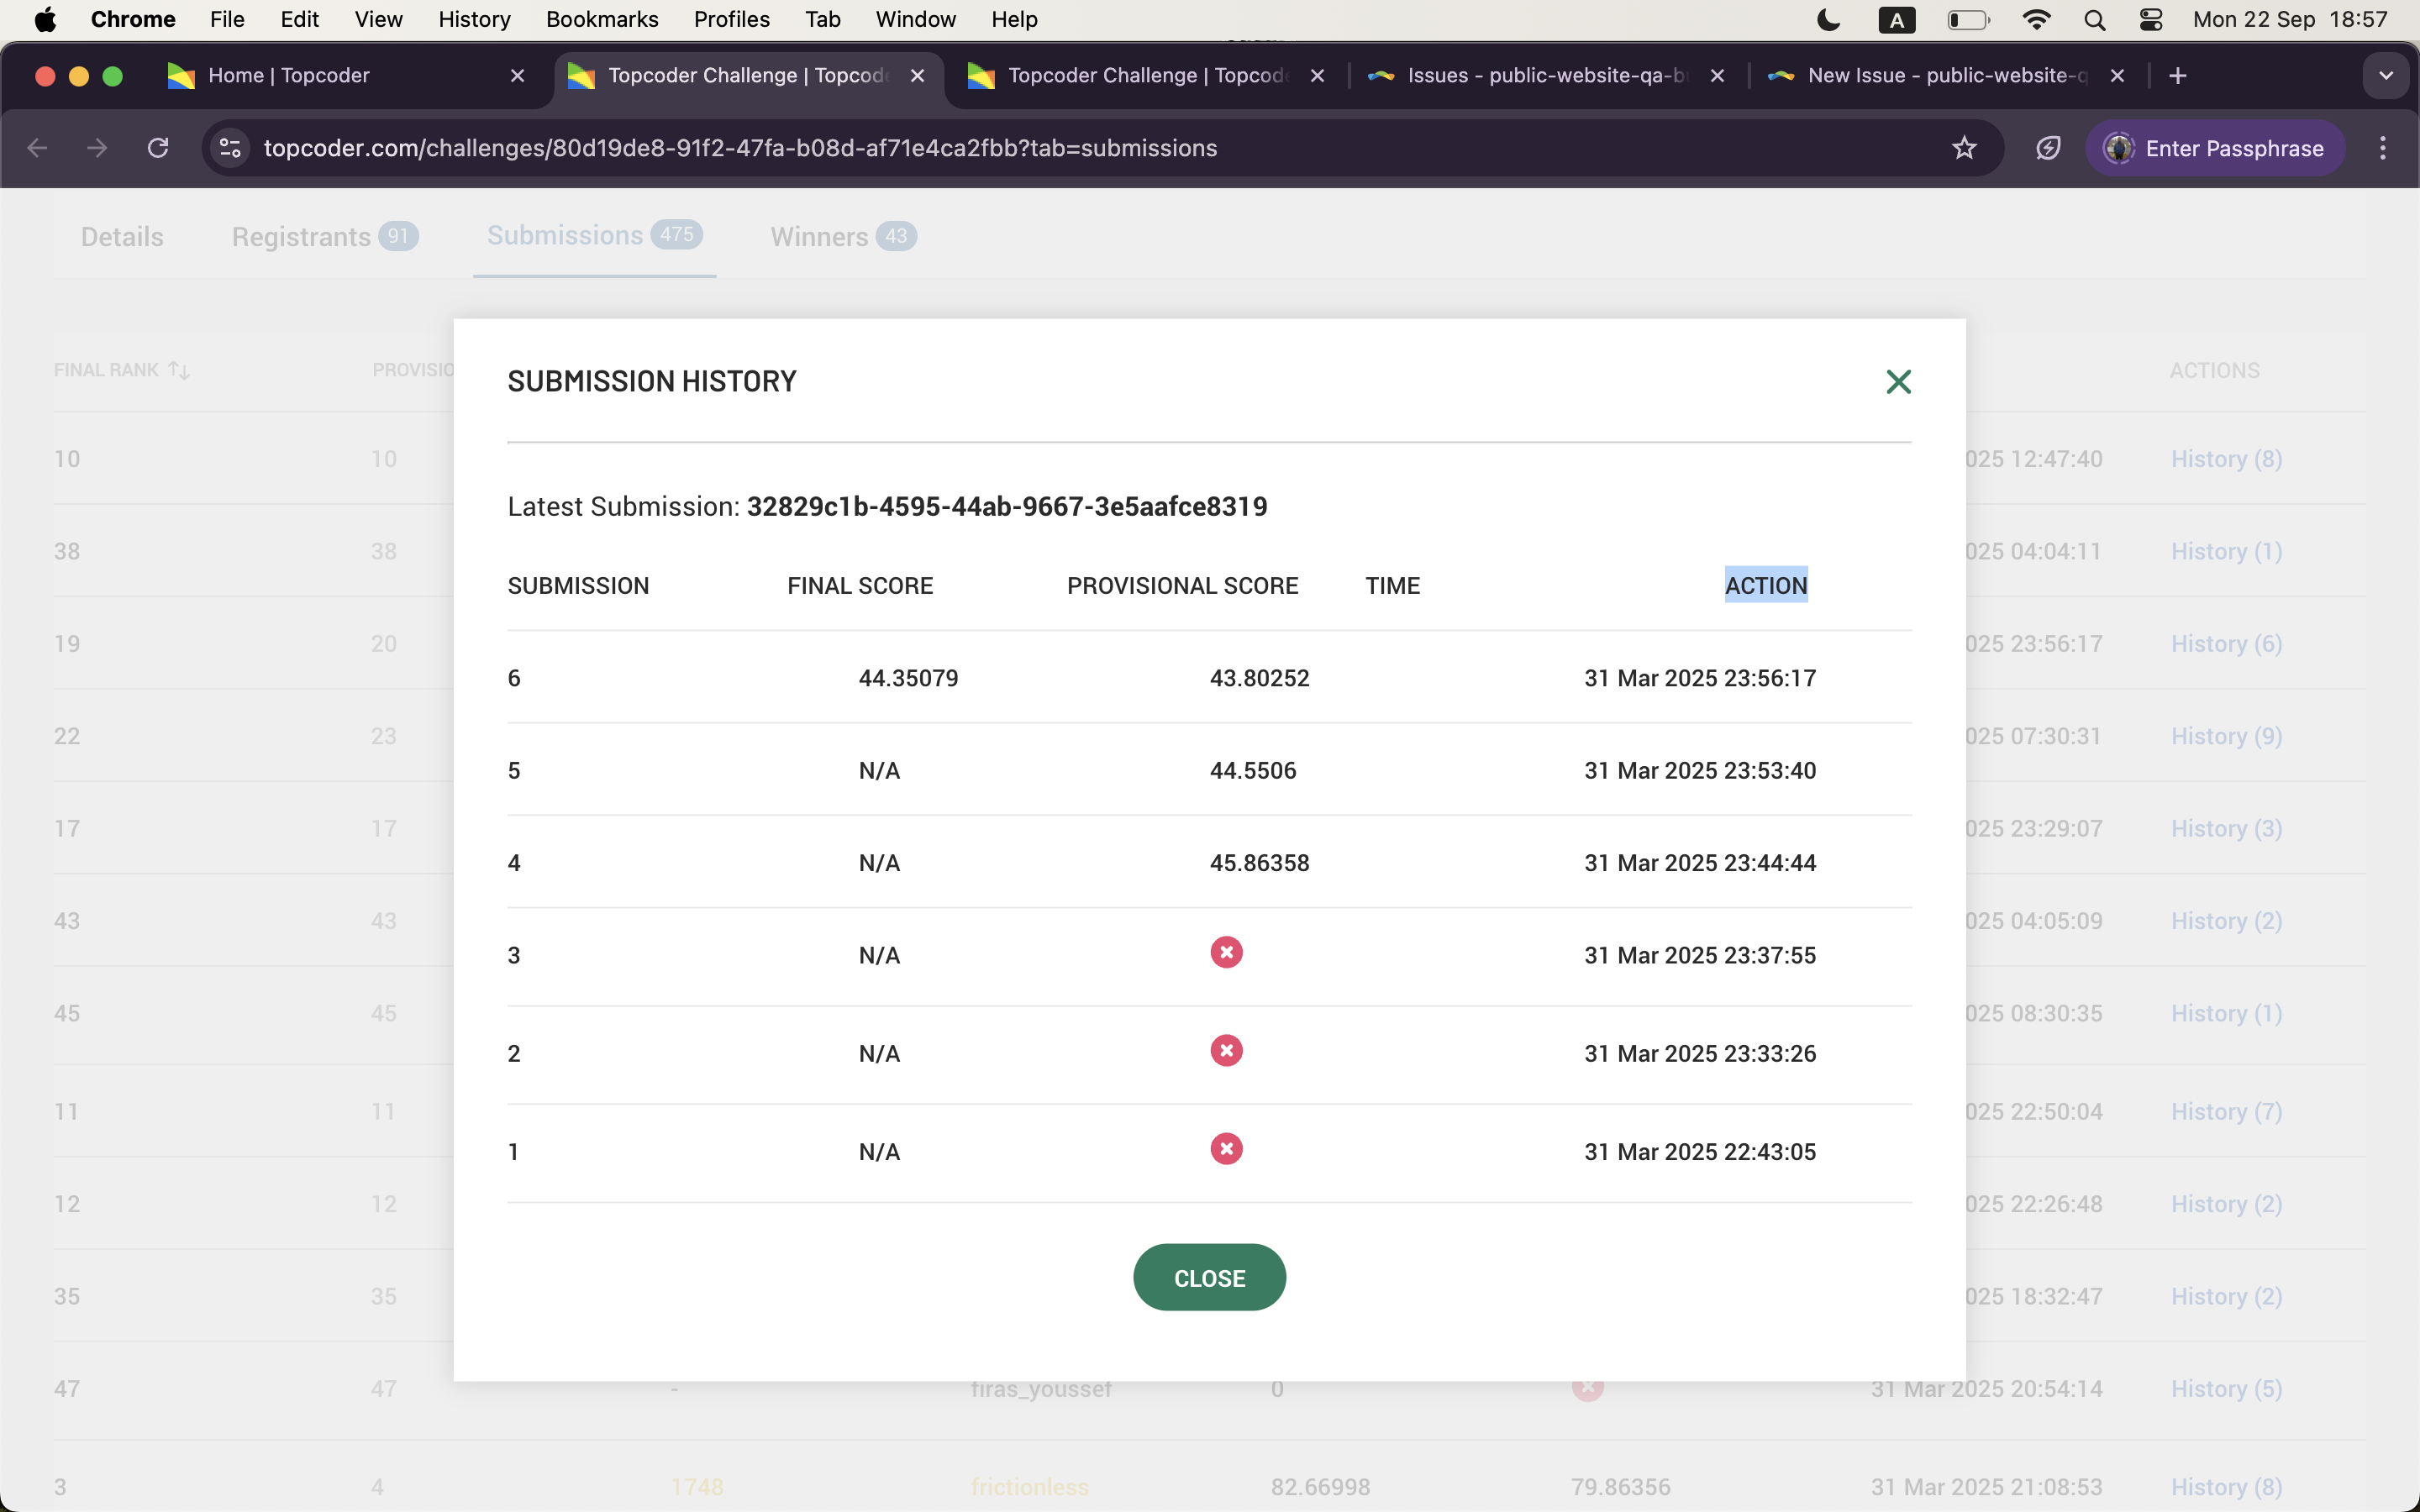
Task: Close the Submission History modal with X icon
Action: tap(1898, 381)
